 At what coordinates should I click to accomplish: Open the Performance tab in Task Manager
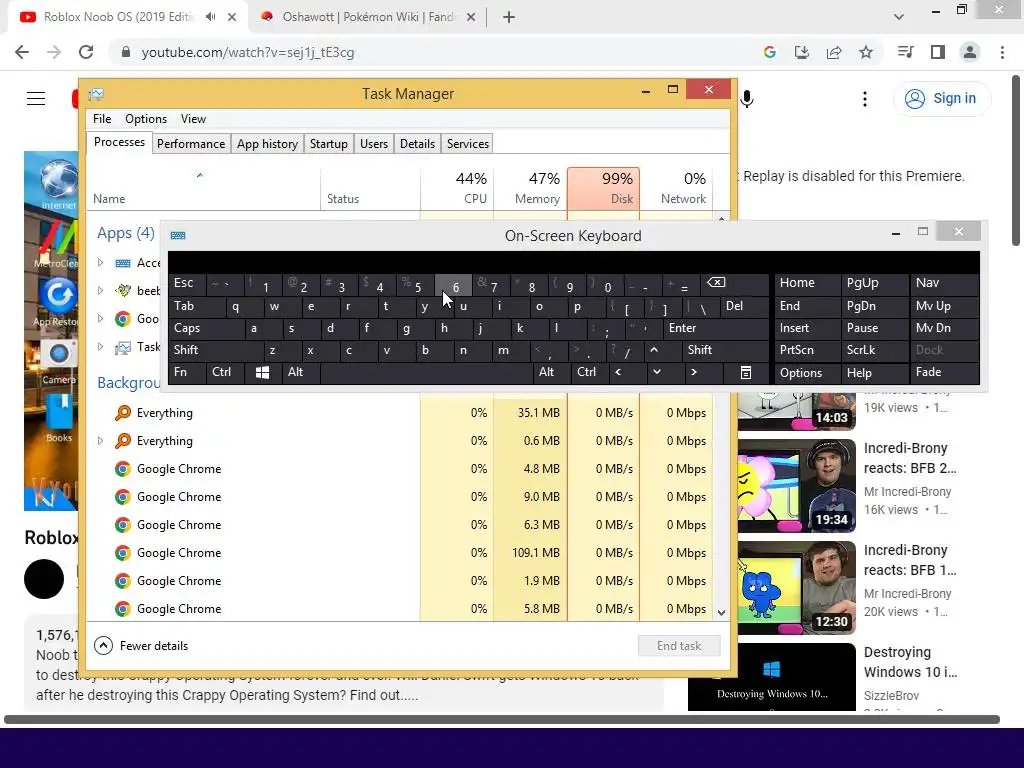(x=191, y=144)
